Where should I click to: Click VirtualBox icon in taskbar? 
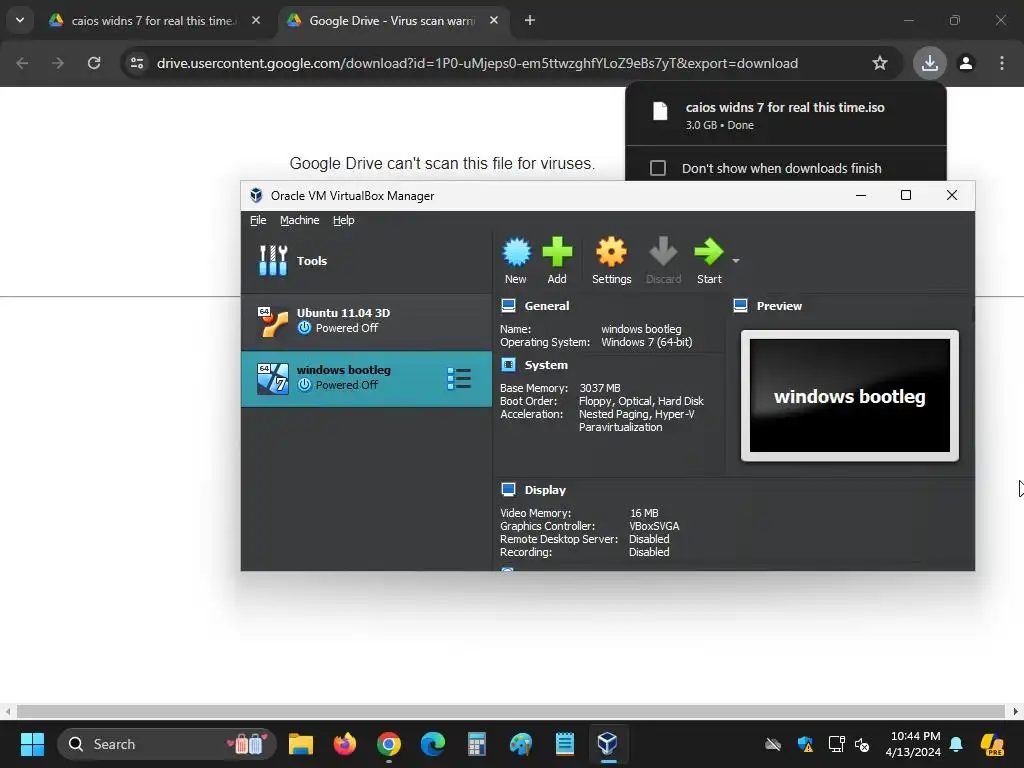(608, 744)
